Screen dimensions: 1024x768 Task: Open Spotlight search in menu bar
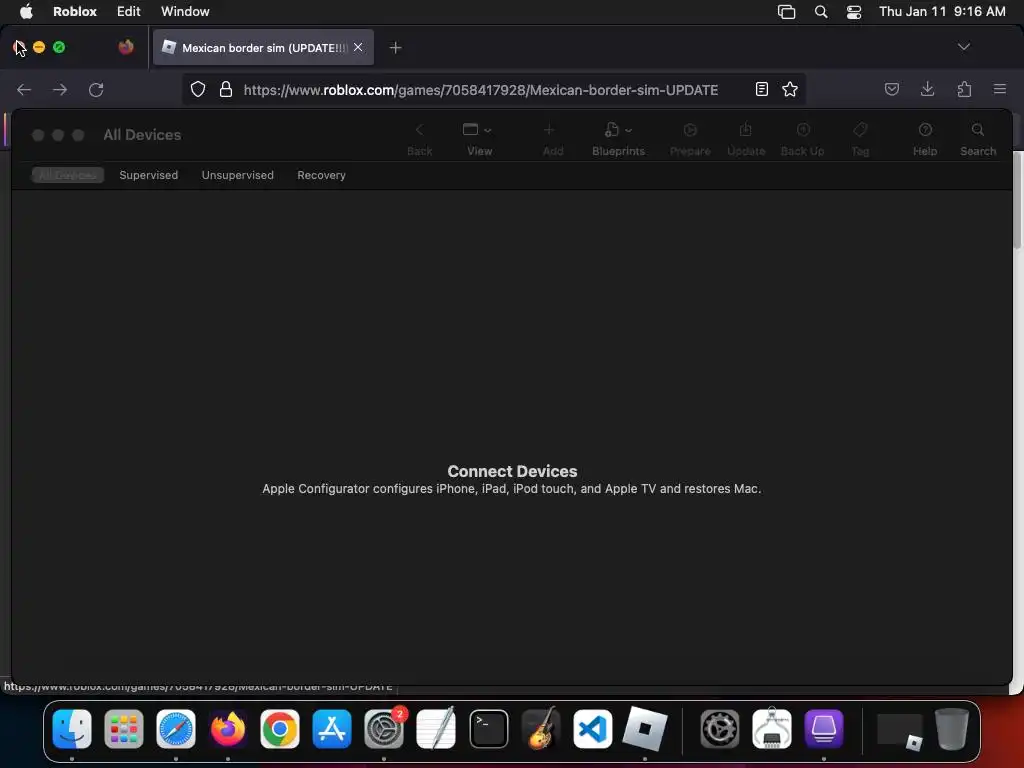pos(821,12)
